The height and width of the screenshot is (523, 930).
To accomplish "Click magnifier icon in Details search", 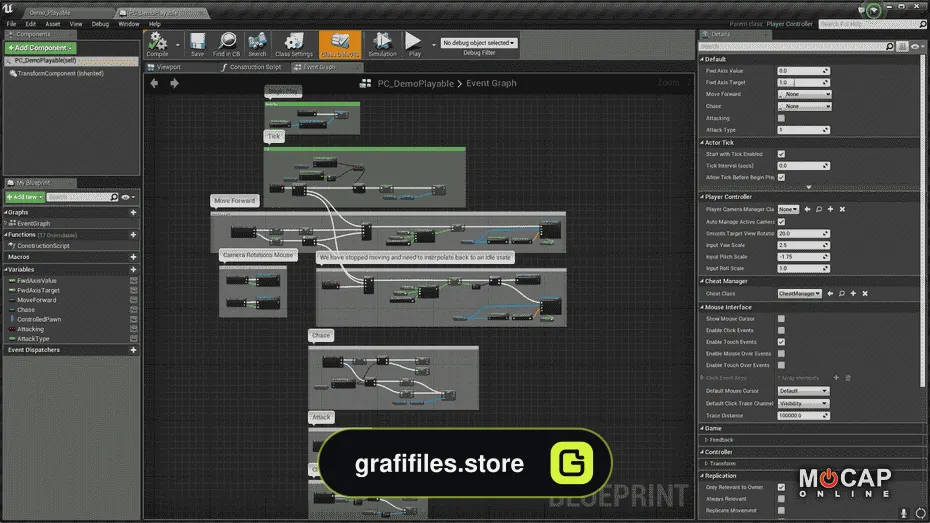I will [x=890, y=46].
